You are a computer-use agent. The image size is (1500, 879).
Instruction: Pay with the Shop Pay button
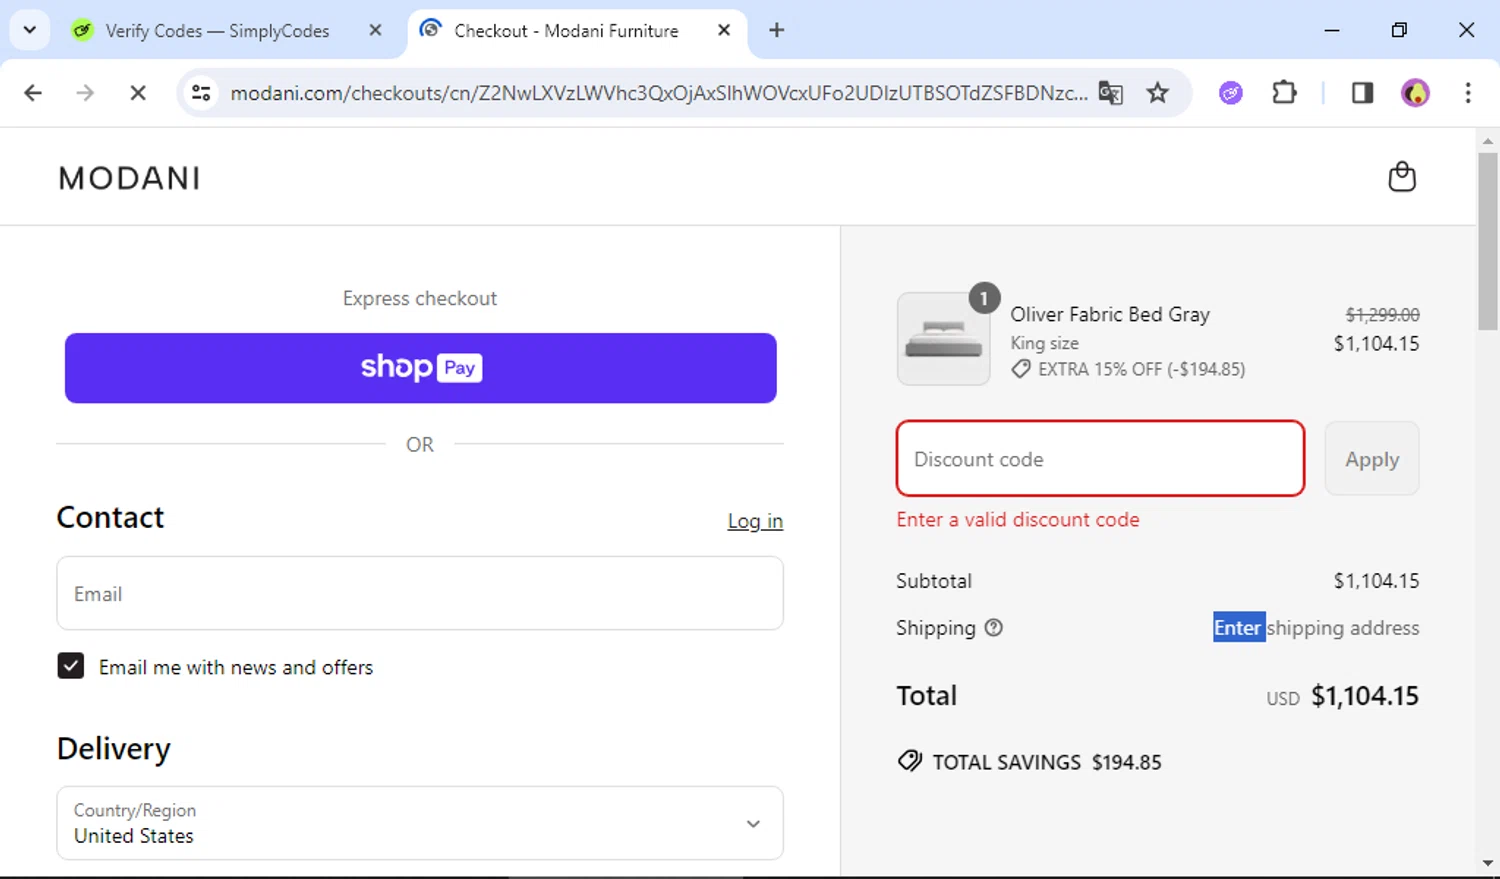pyautogui.click(x=421, y=368)
